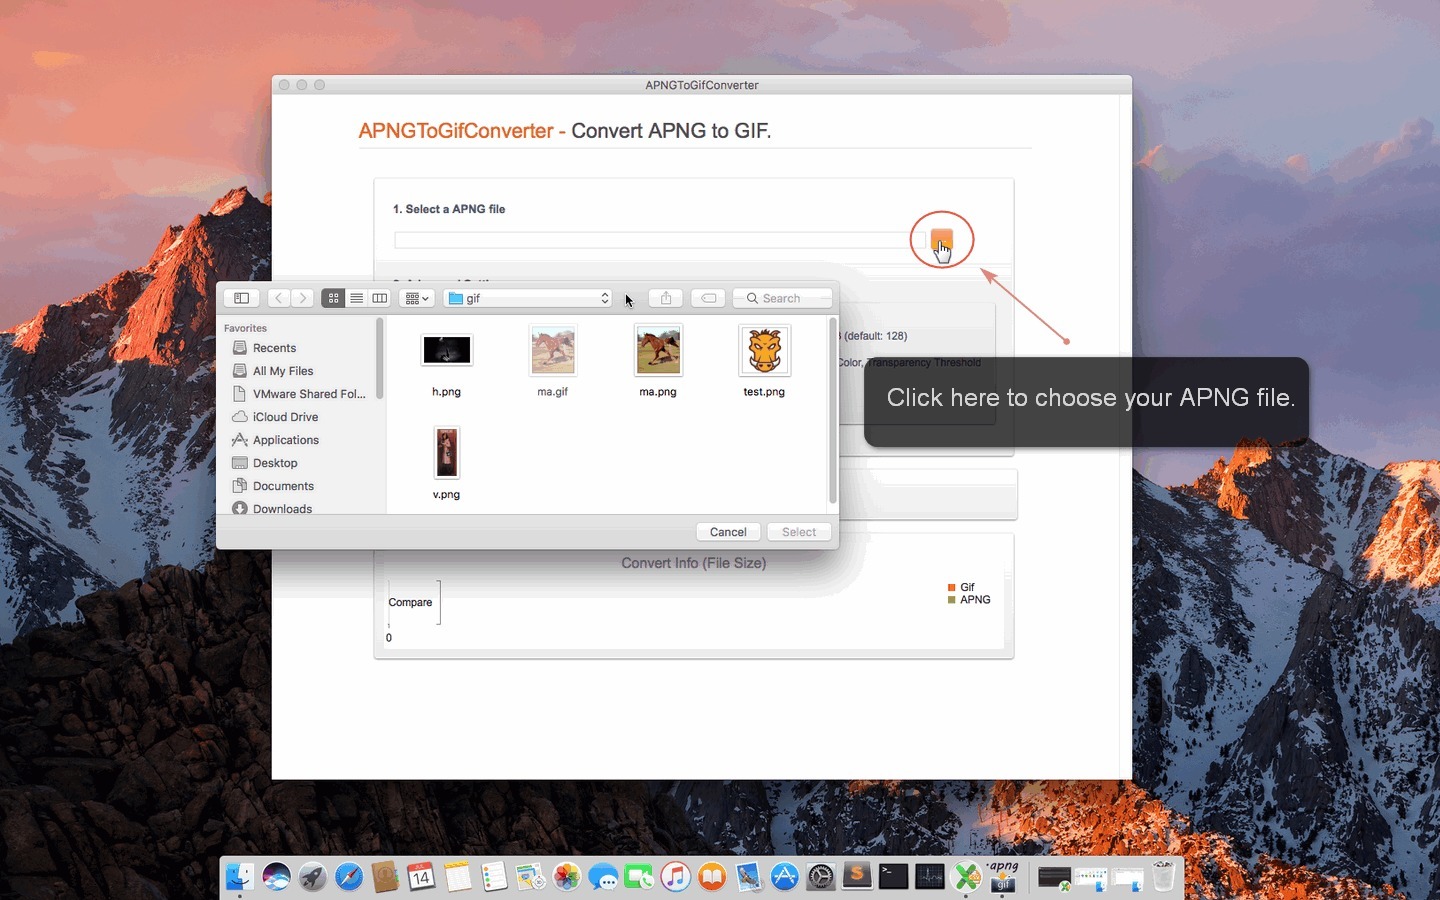Viewport: 1440px width, 900px height.
Task: Open Notes from the Dock
Action: [x=458, y=877]
